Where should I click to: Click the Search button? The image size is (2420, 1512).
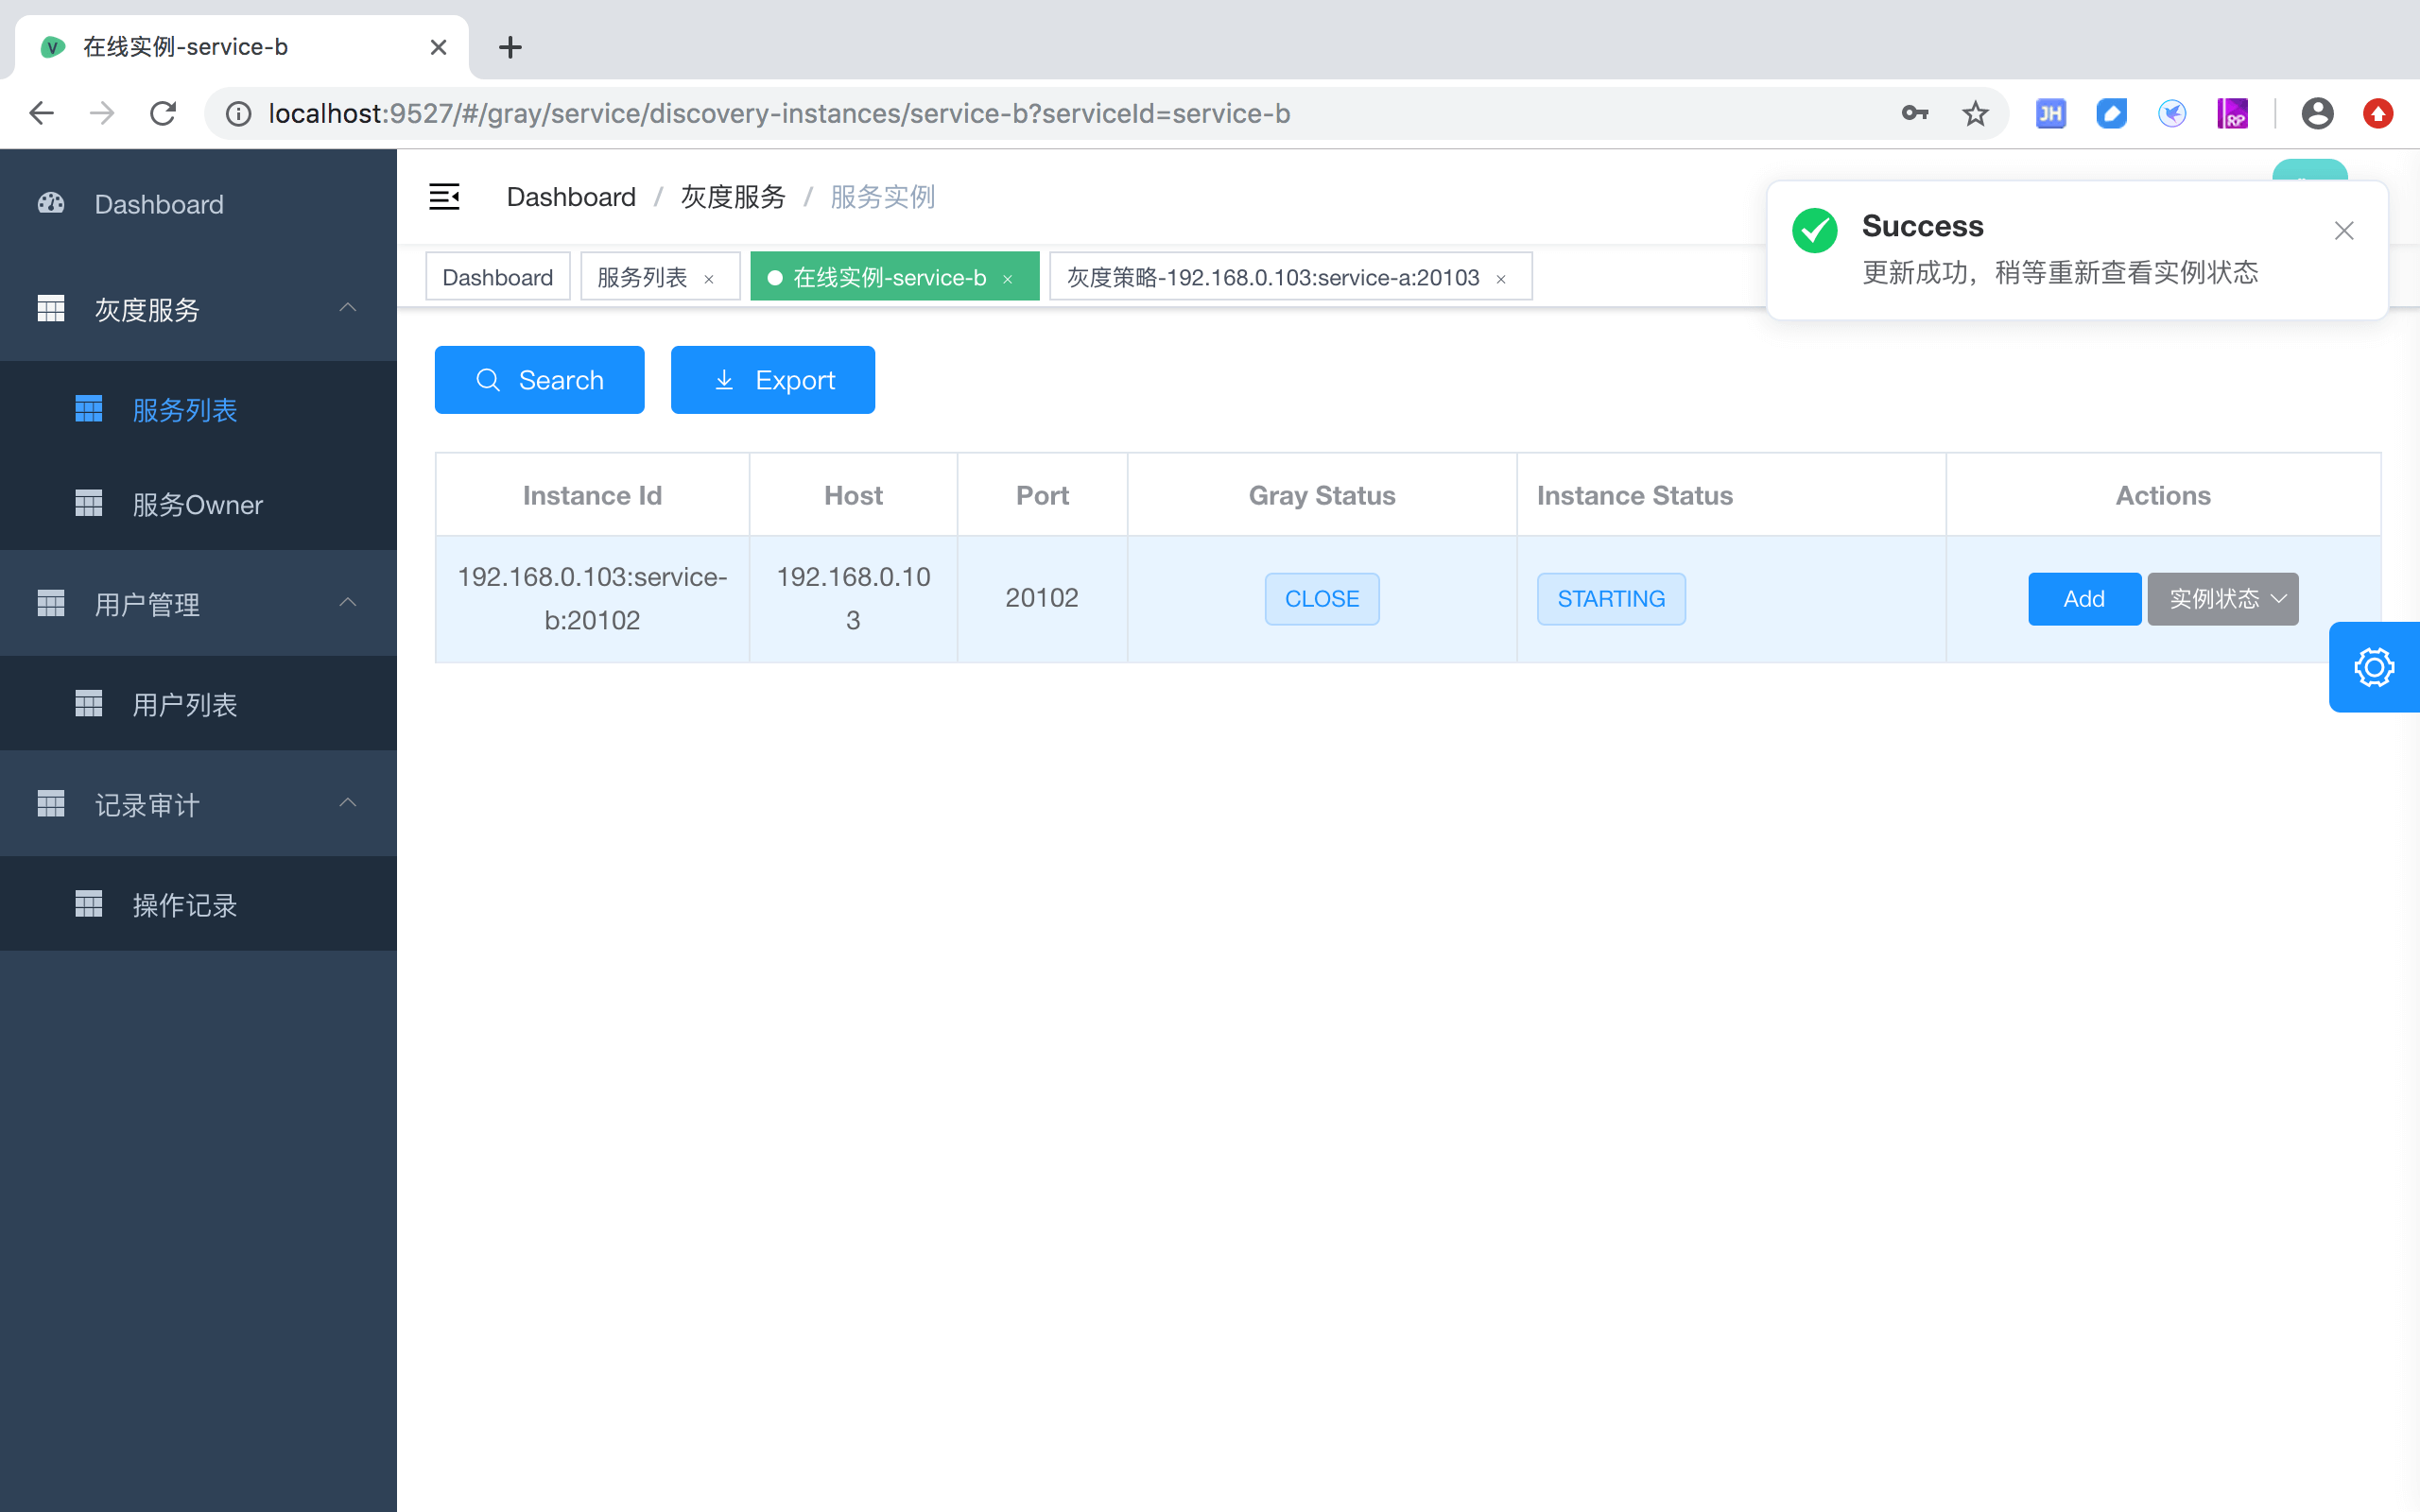click(x=539, y=382)
